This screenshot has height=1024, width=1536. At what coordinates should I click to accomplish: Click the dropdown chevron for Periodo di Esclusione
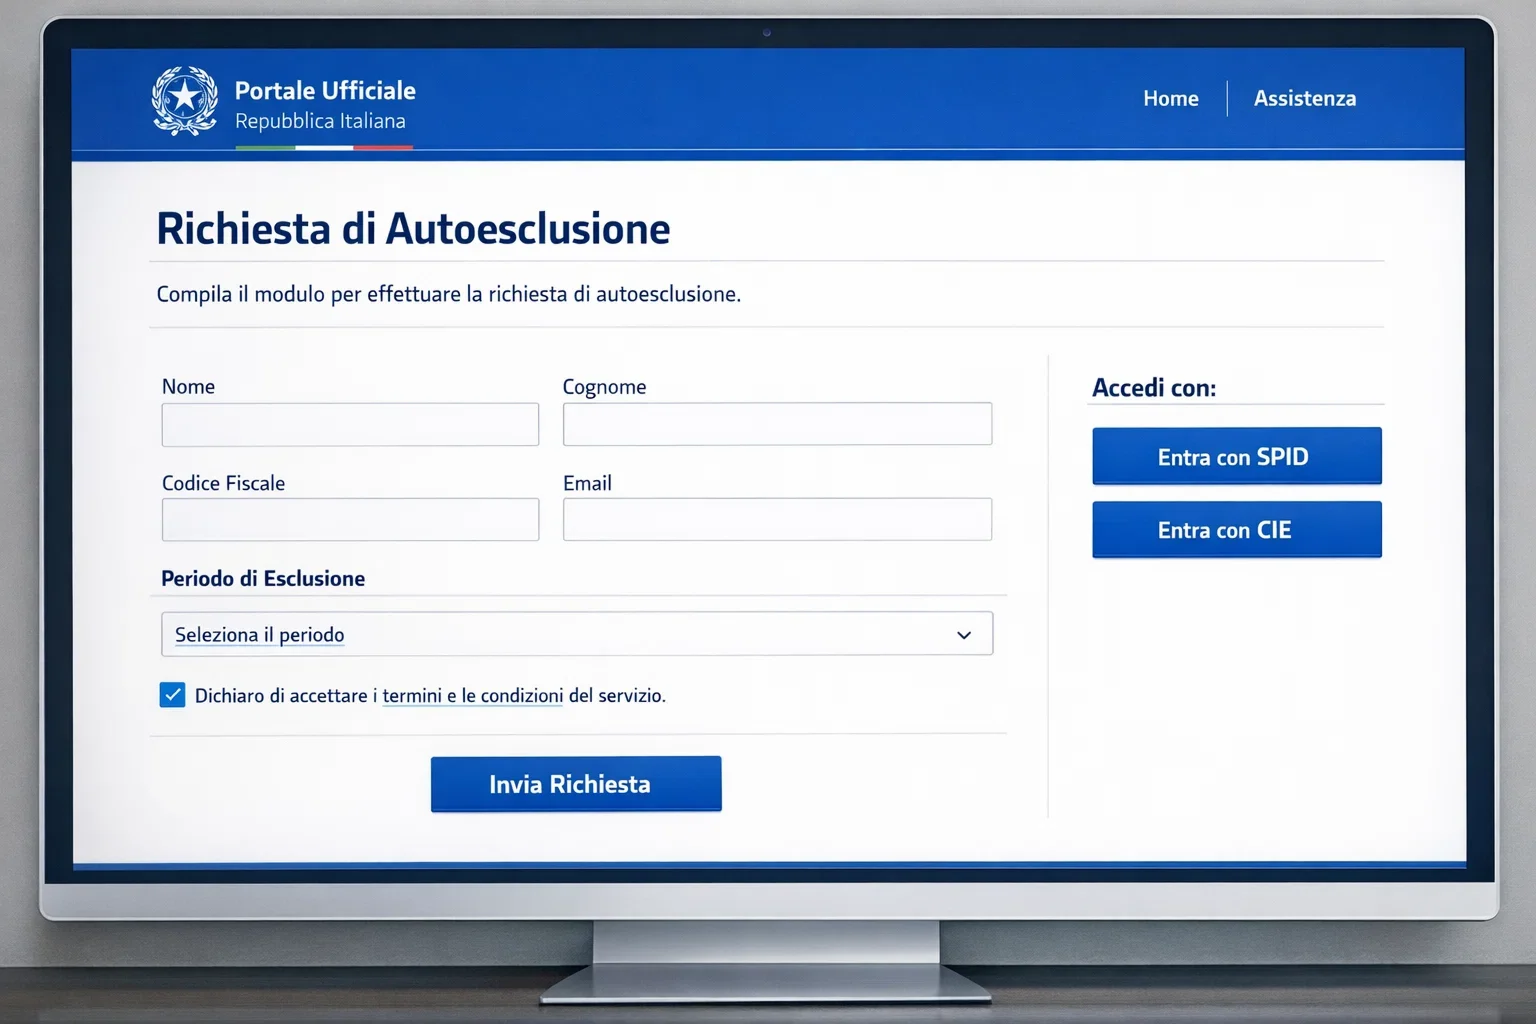click(963, 634)
